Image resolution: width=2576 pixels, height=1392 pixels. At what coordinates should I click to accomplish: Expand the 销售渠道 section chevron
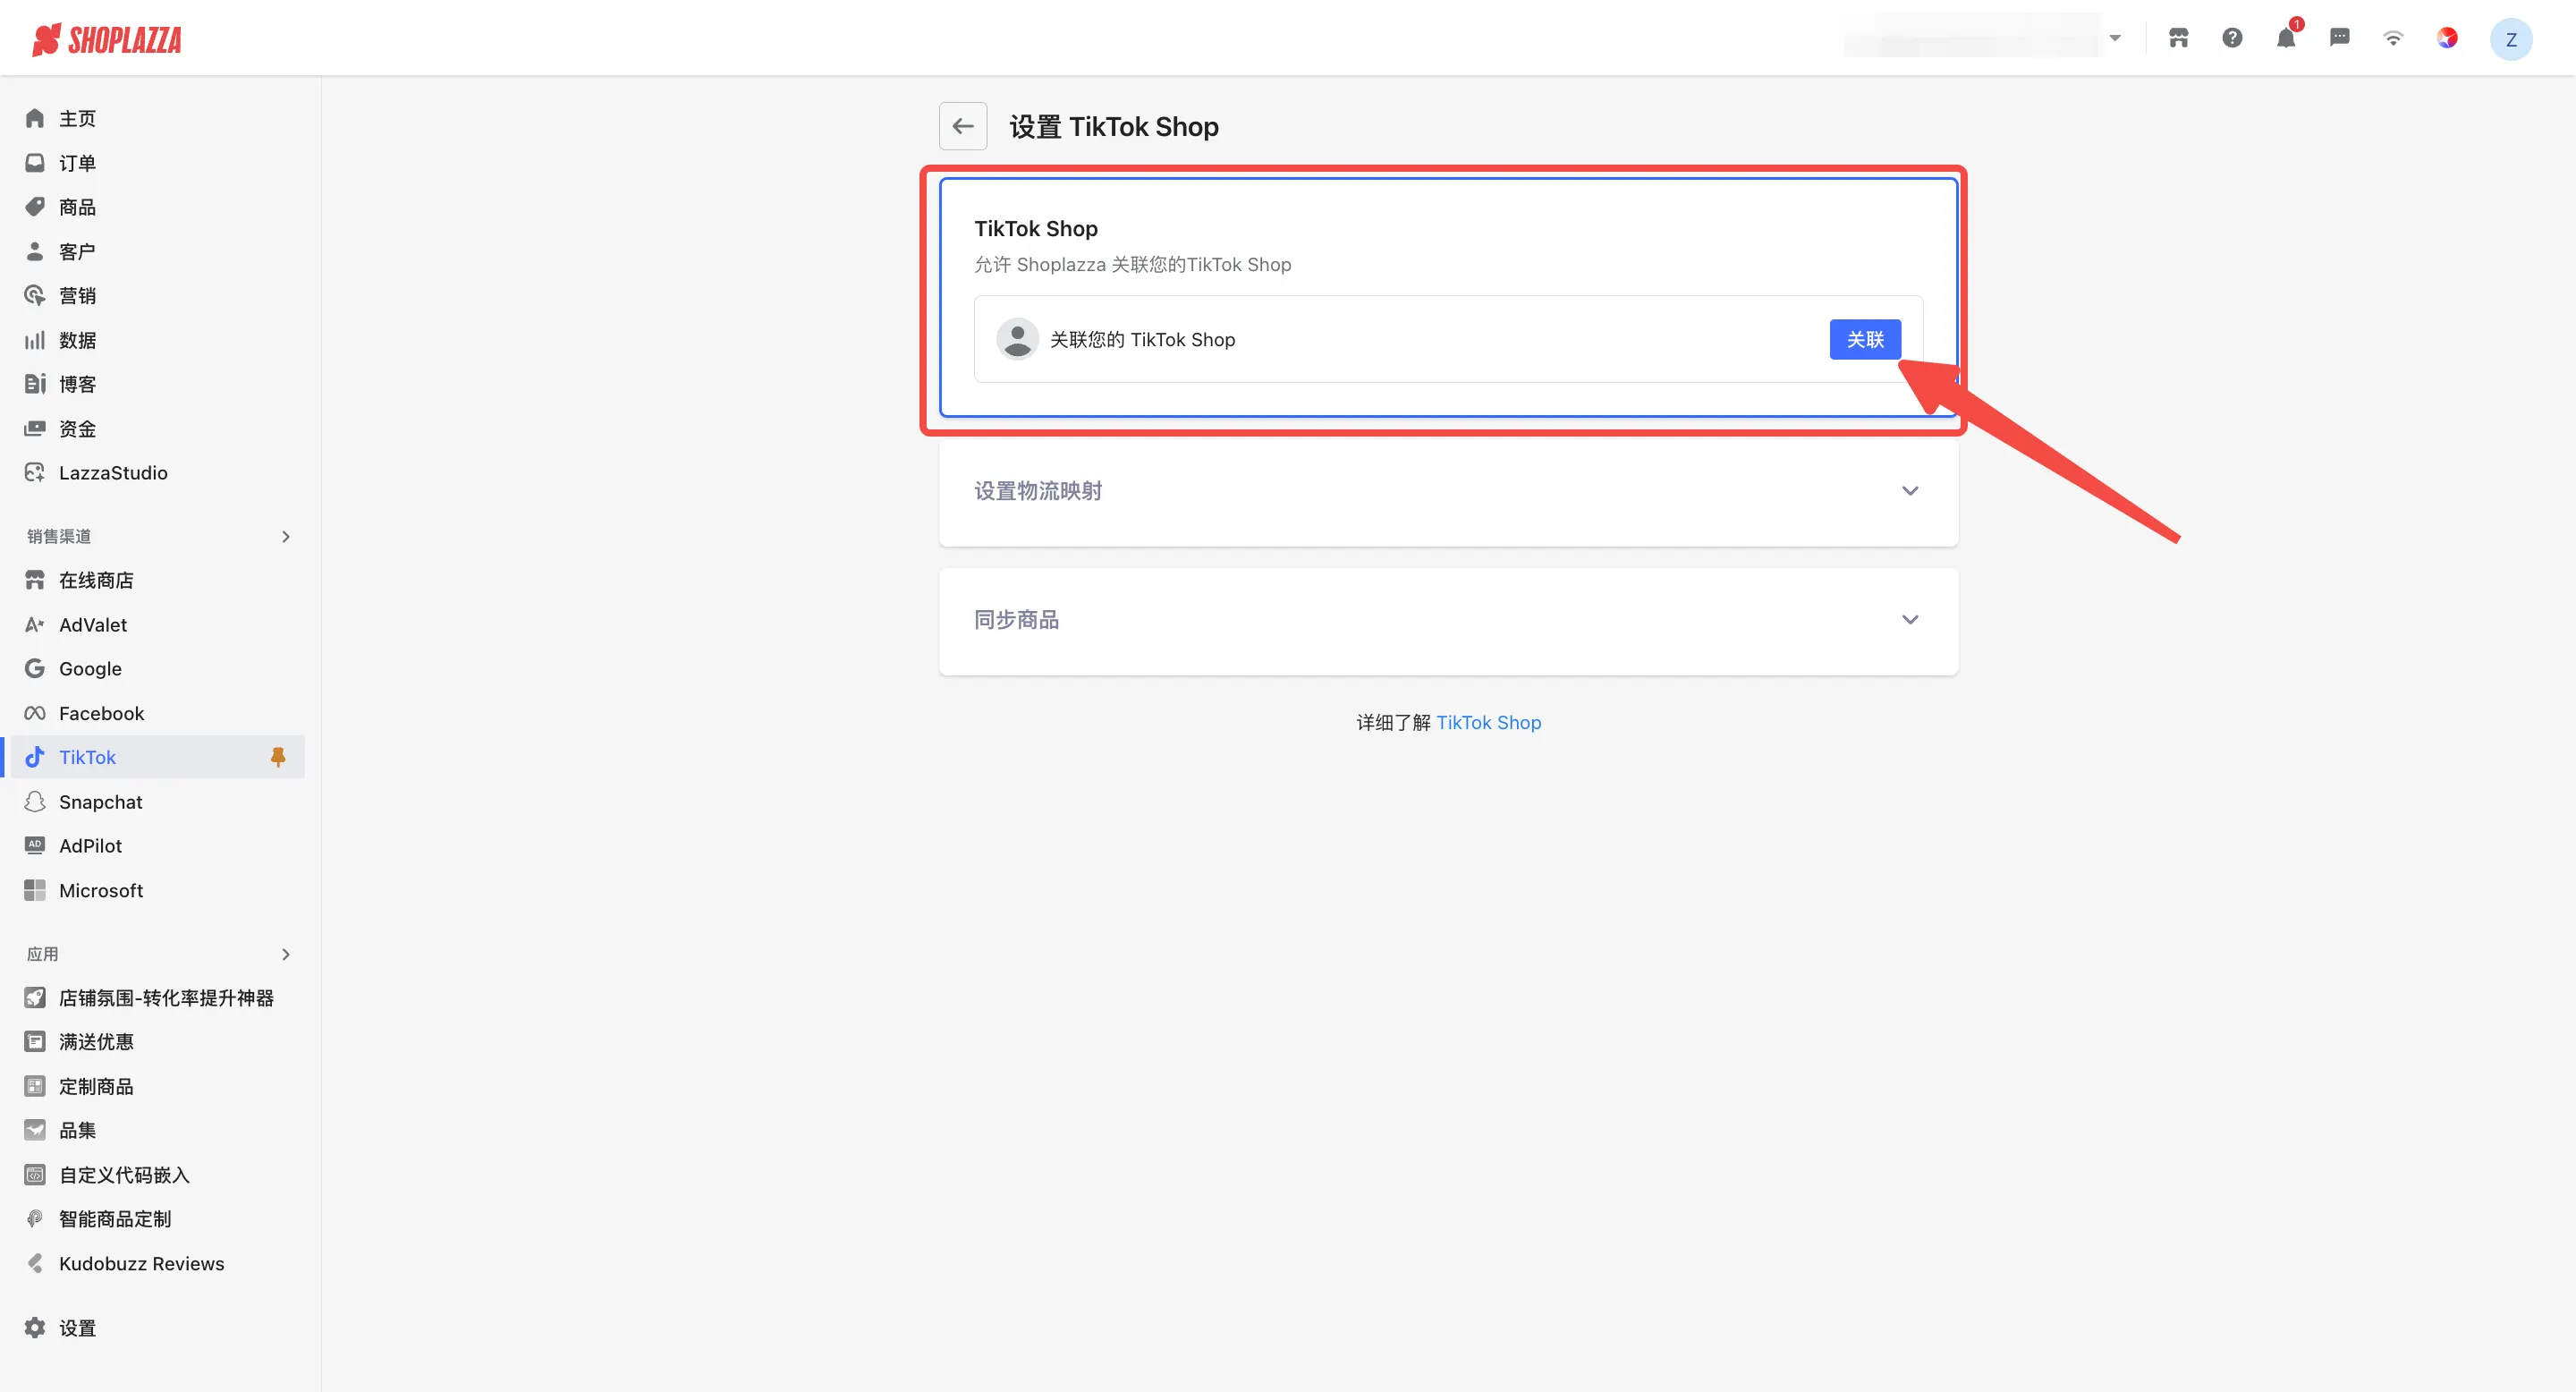click(286, 537)
